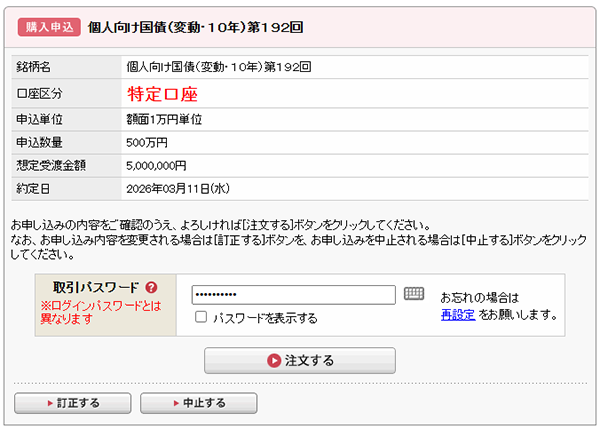
Task: Click the 5,000,000円 amount value
Action: pos(156,165)
